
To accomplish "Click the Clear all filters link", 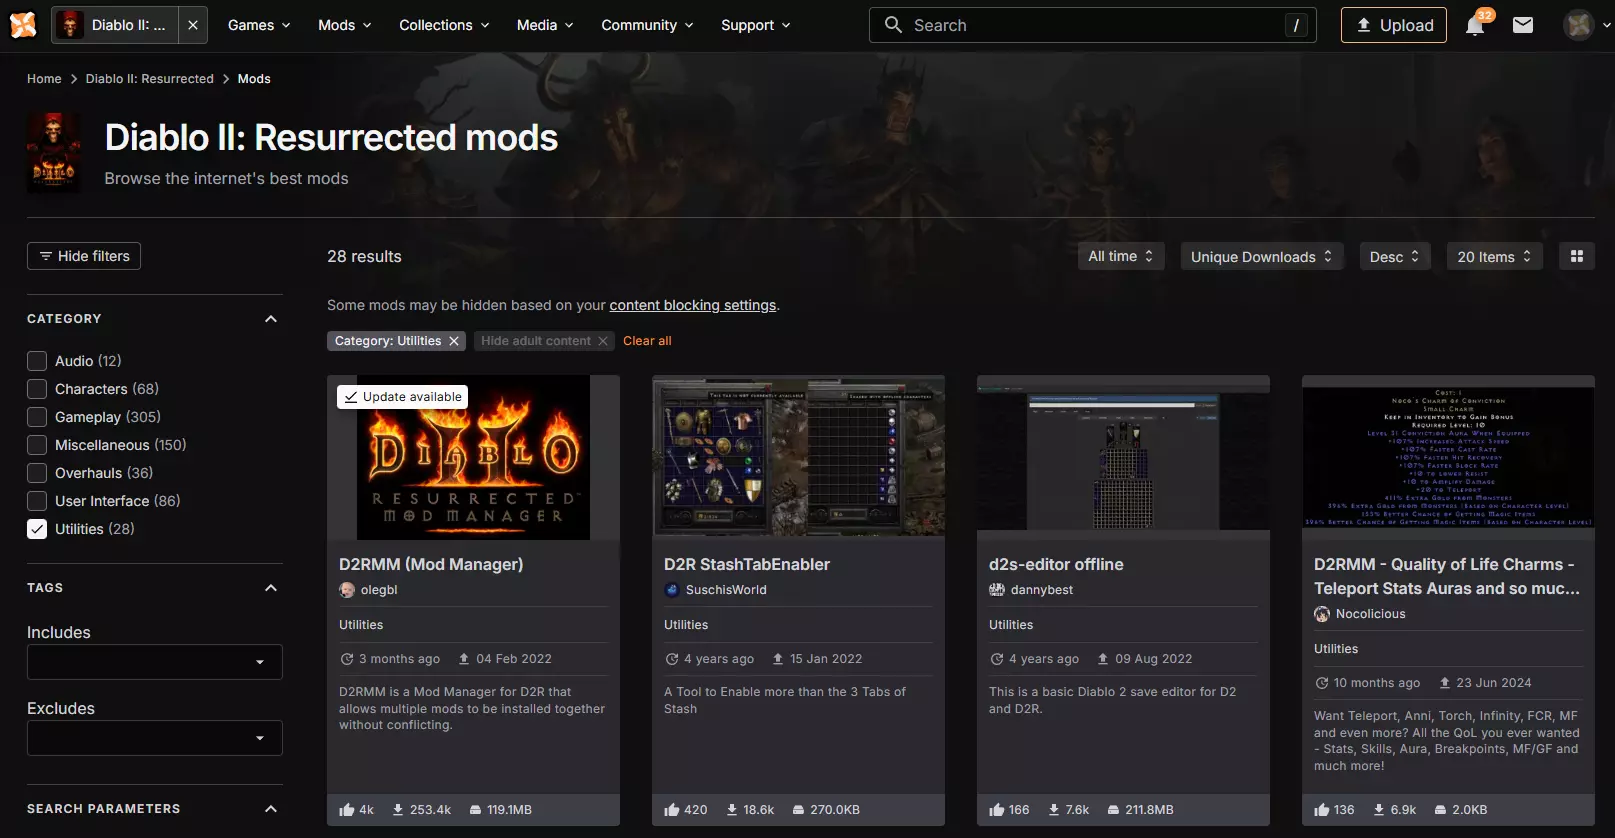I will [x=647, y=341].
